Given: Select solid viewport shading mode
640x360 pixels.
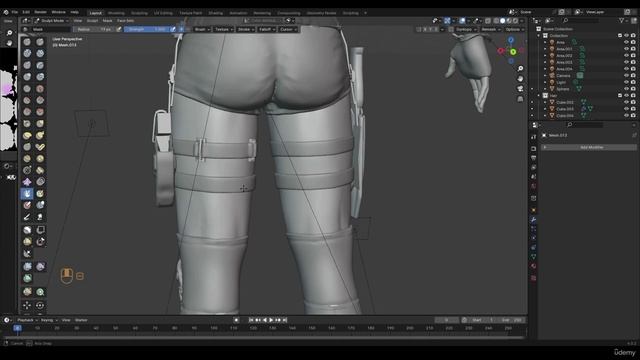Looking at the screenshot, I should [x=502, y=20].
